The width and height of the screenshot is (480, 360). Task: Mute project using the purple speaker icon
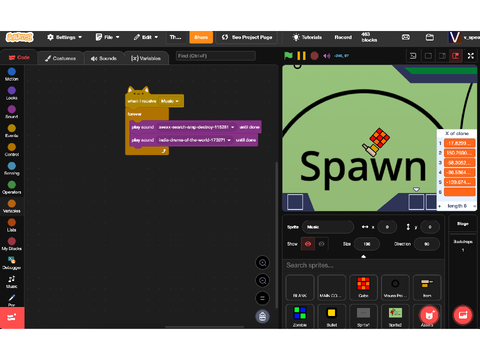coord(327,56)
